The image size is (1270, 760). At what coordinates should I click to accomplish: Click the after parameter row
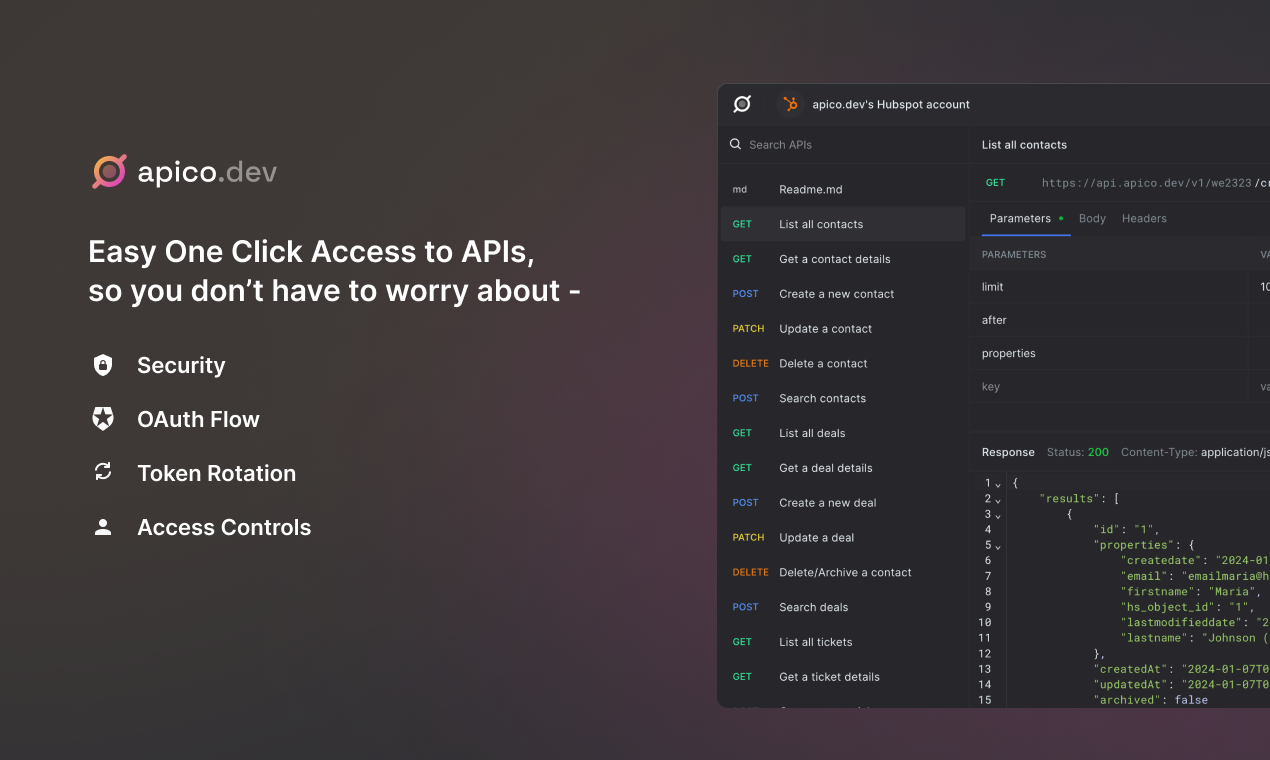click(1120, 320)
